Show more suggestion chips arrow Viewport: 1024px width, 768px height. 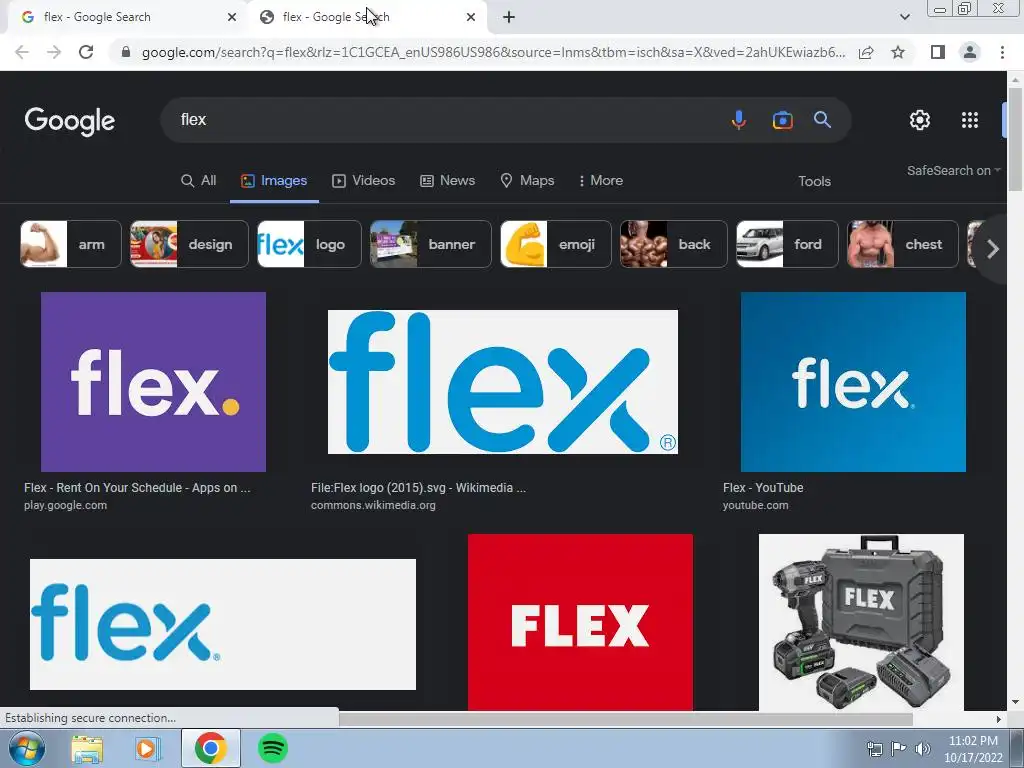(993, 249)
